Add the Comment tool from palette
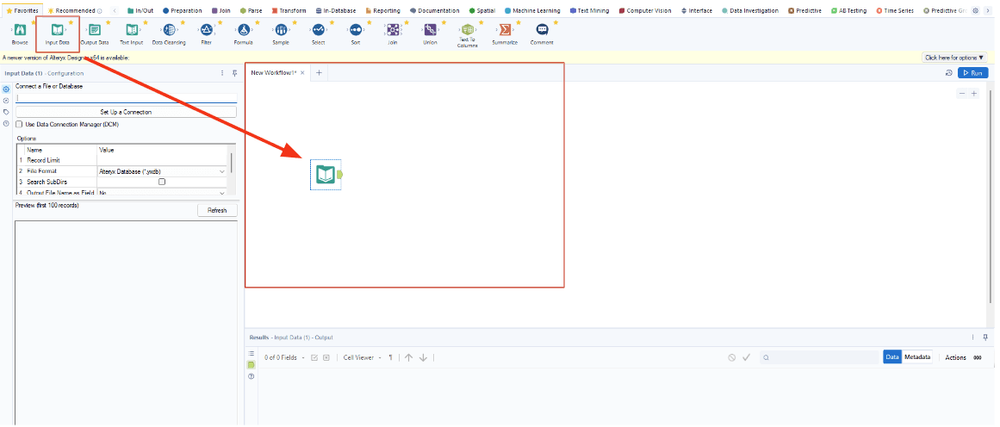1000x427 pixels. pos(542,31)
